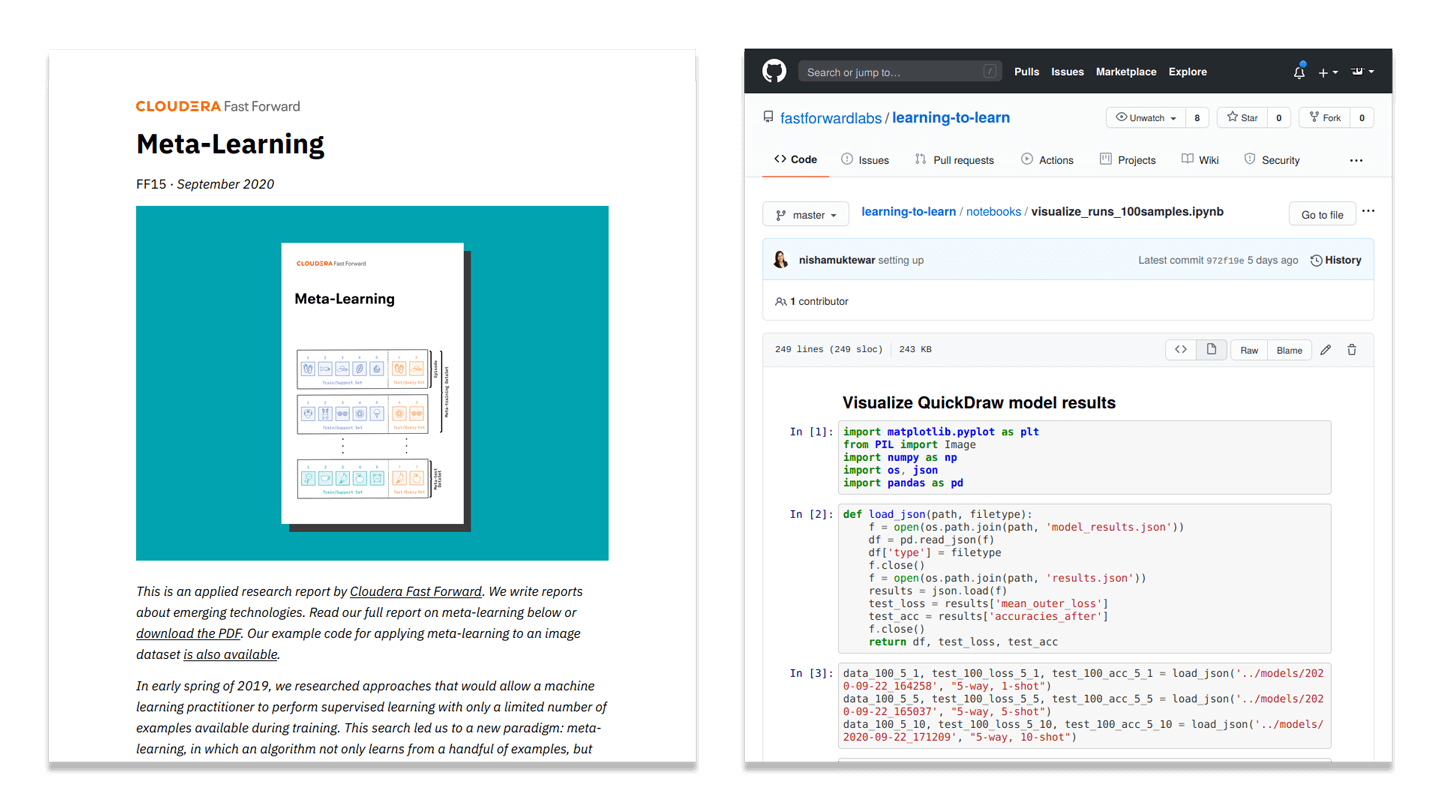Viewport: 1440px width, 810px height.
Task: Click the Go to file button
Action: pos(1322,215)
